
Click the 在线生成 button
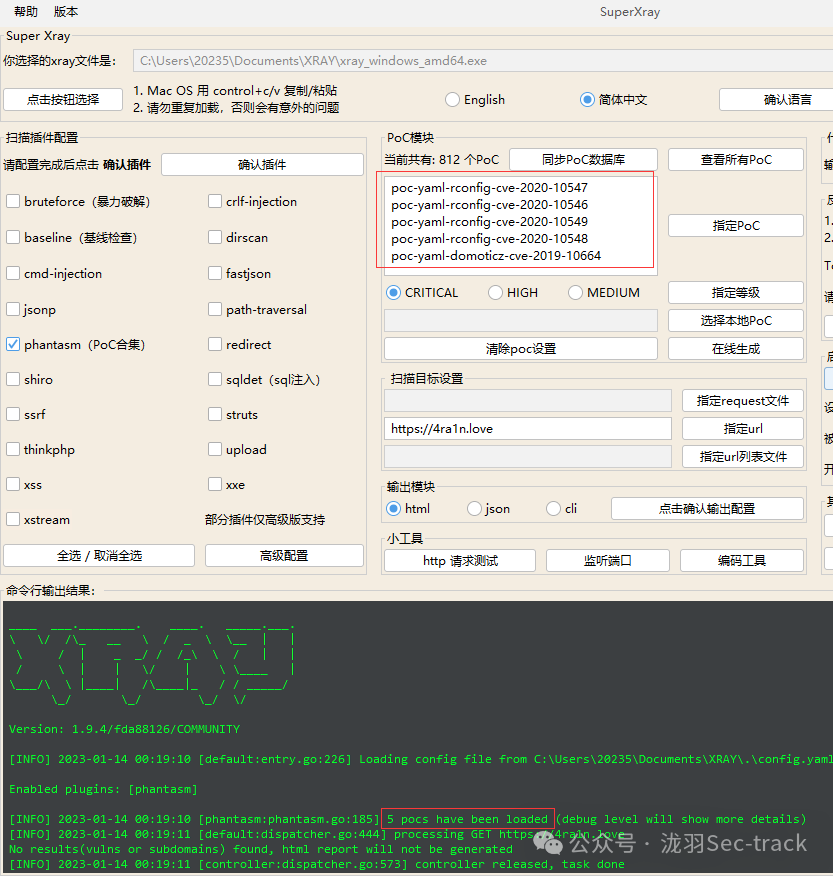[x=736, y=349]
